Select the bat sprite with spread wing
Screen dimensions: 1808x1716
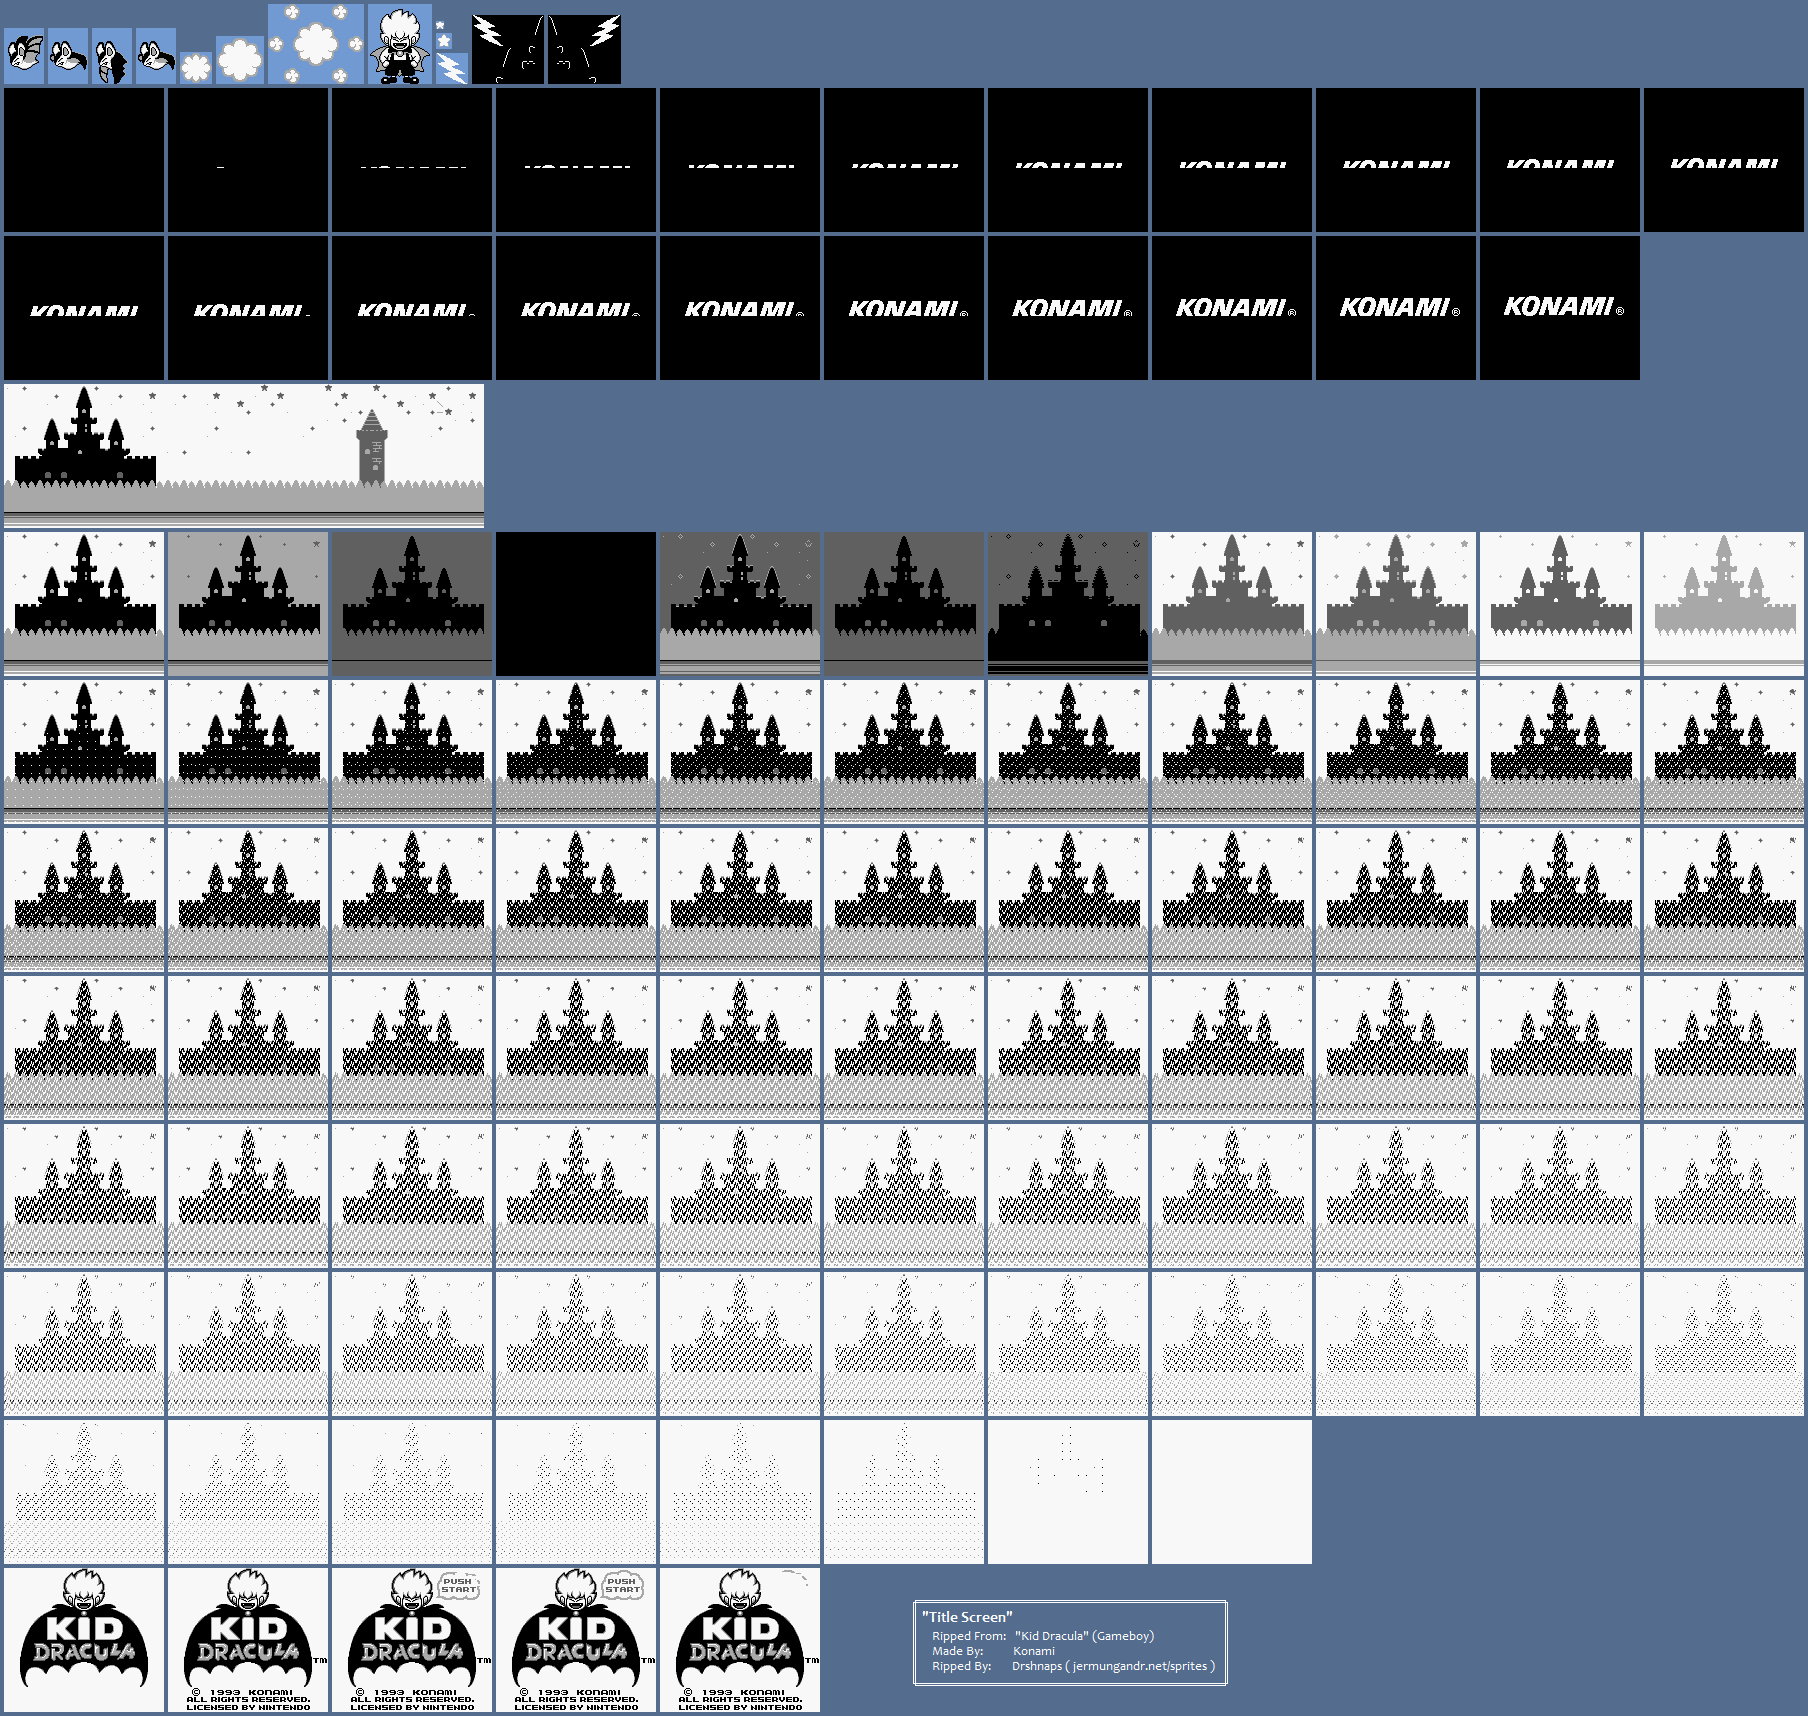coord(24,56)
